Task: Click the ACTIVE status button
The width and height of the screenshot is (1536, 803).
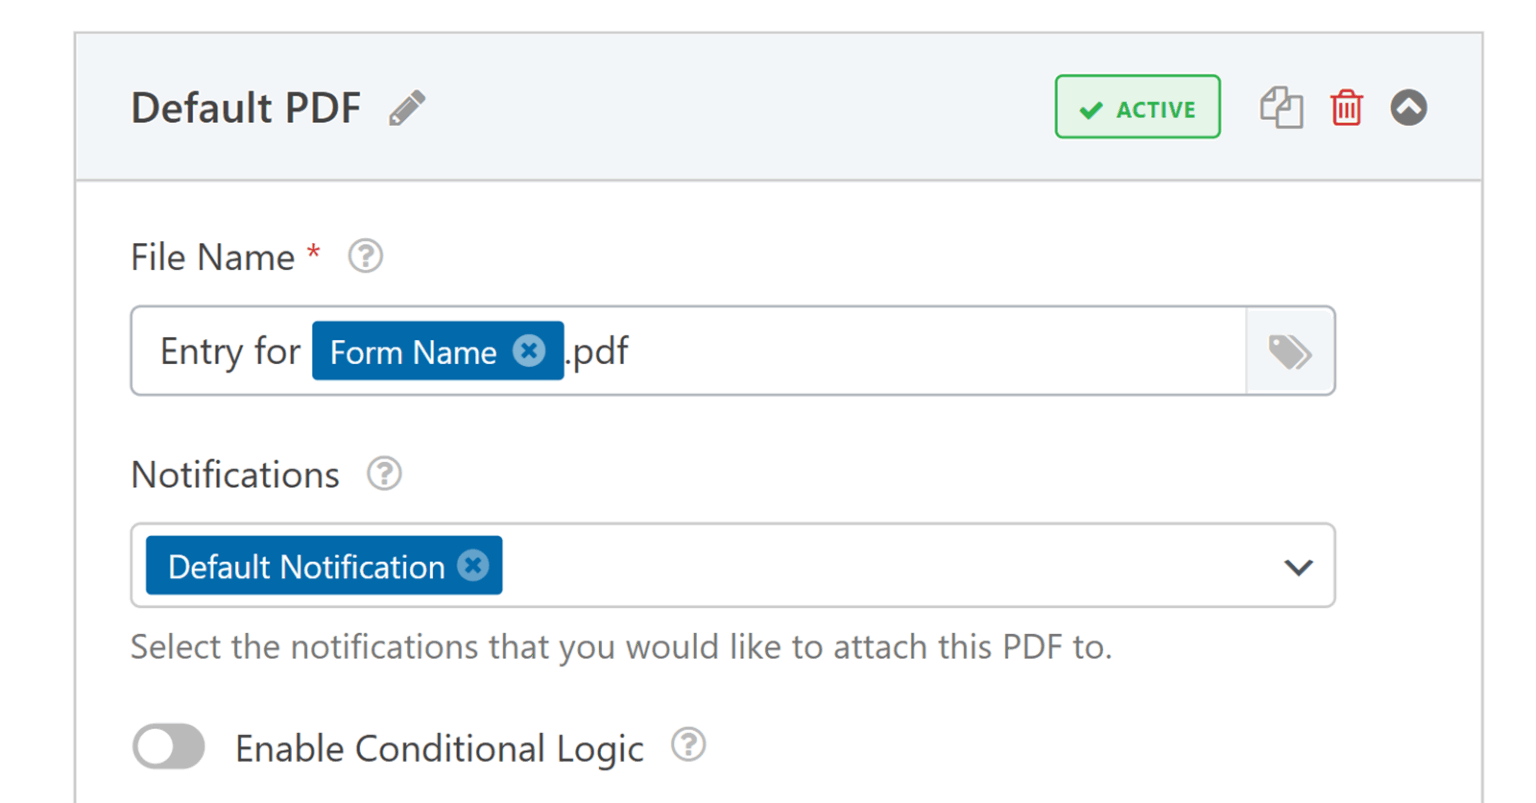Action: click(1137, 106)
